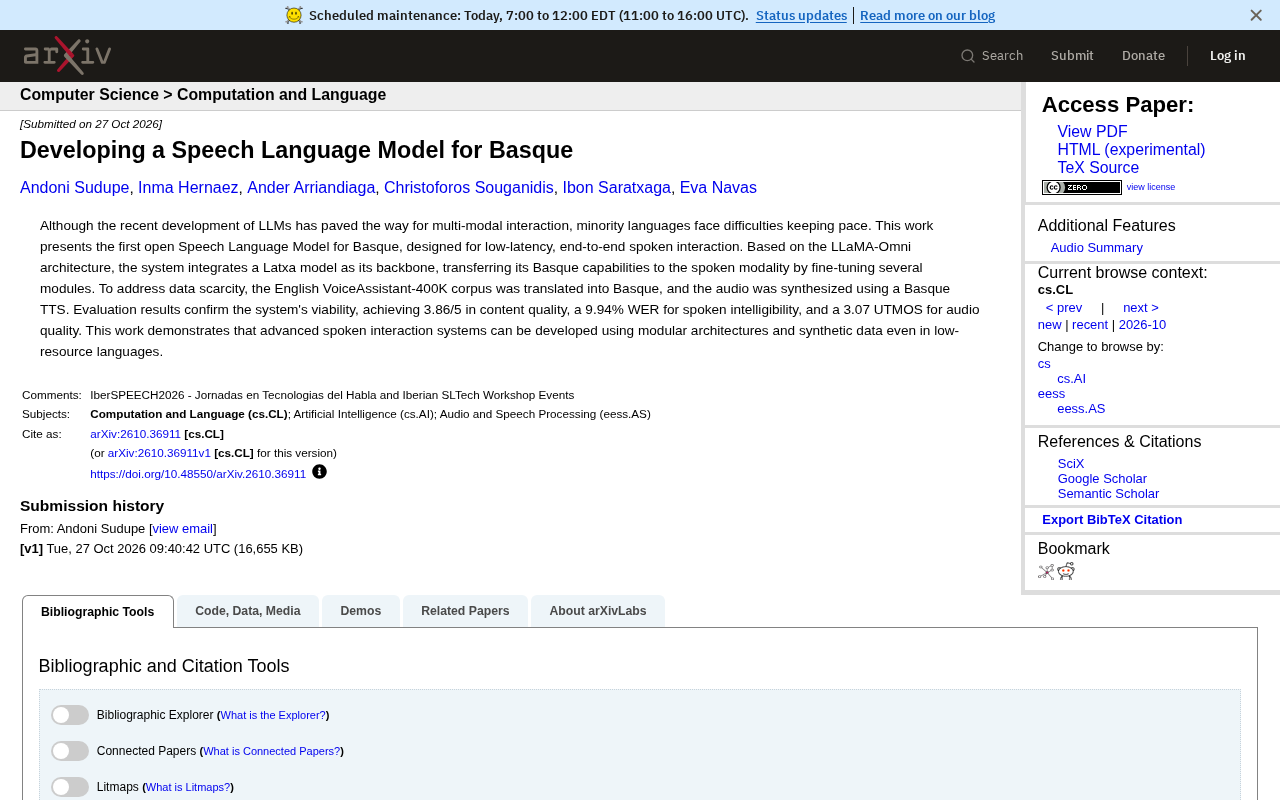This screenshot has height=800, width=1280.
Task: Open Semantic Scholar link
Action: [1108, 494]
